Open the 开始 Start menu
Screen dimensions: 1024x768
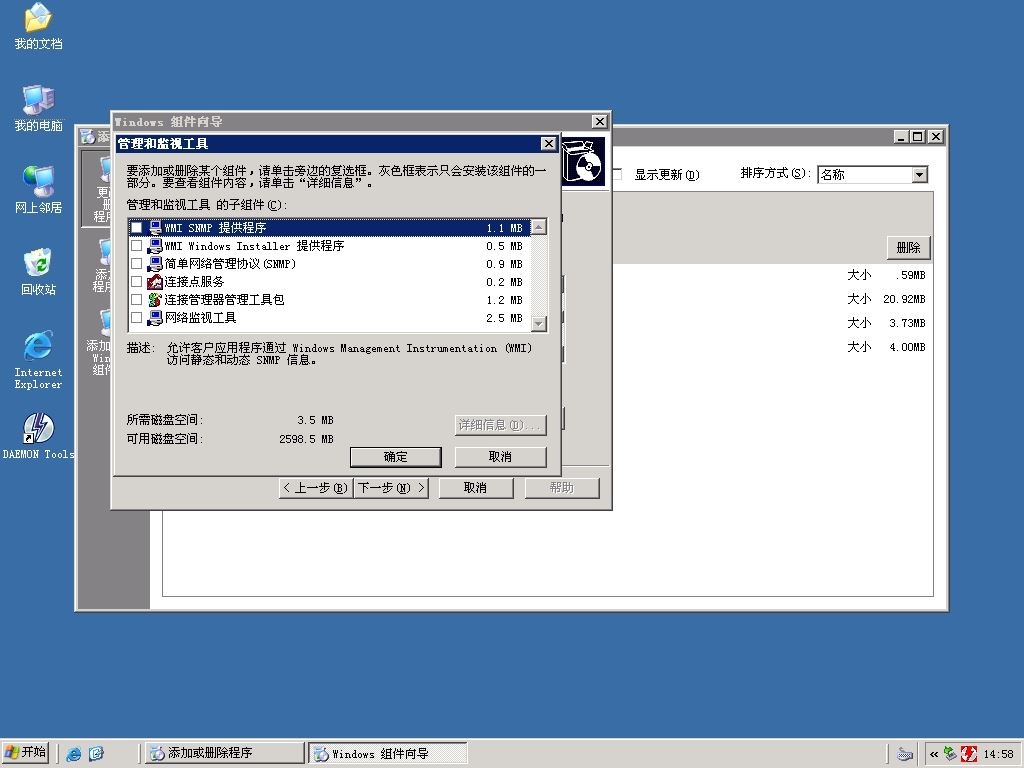pos(27,753)
